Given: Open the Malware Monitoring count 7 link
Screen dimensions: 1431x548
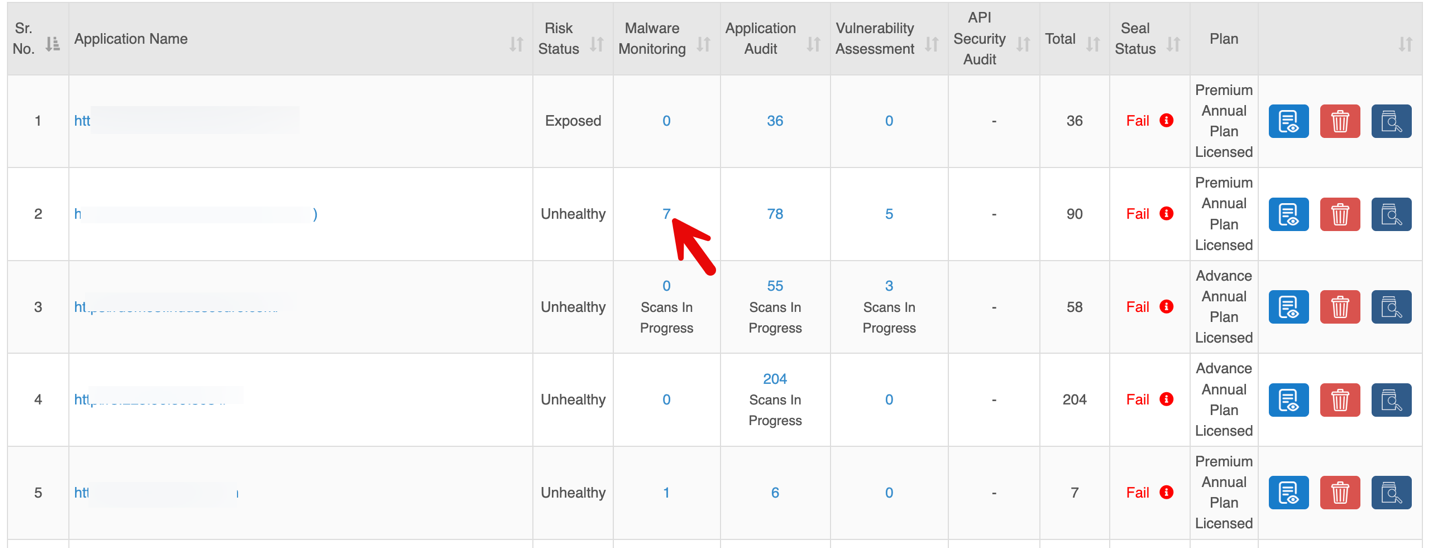Looking at the screenshot, I should 666,214.
